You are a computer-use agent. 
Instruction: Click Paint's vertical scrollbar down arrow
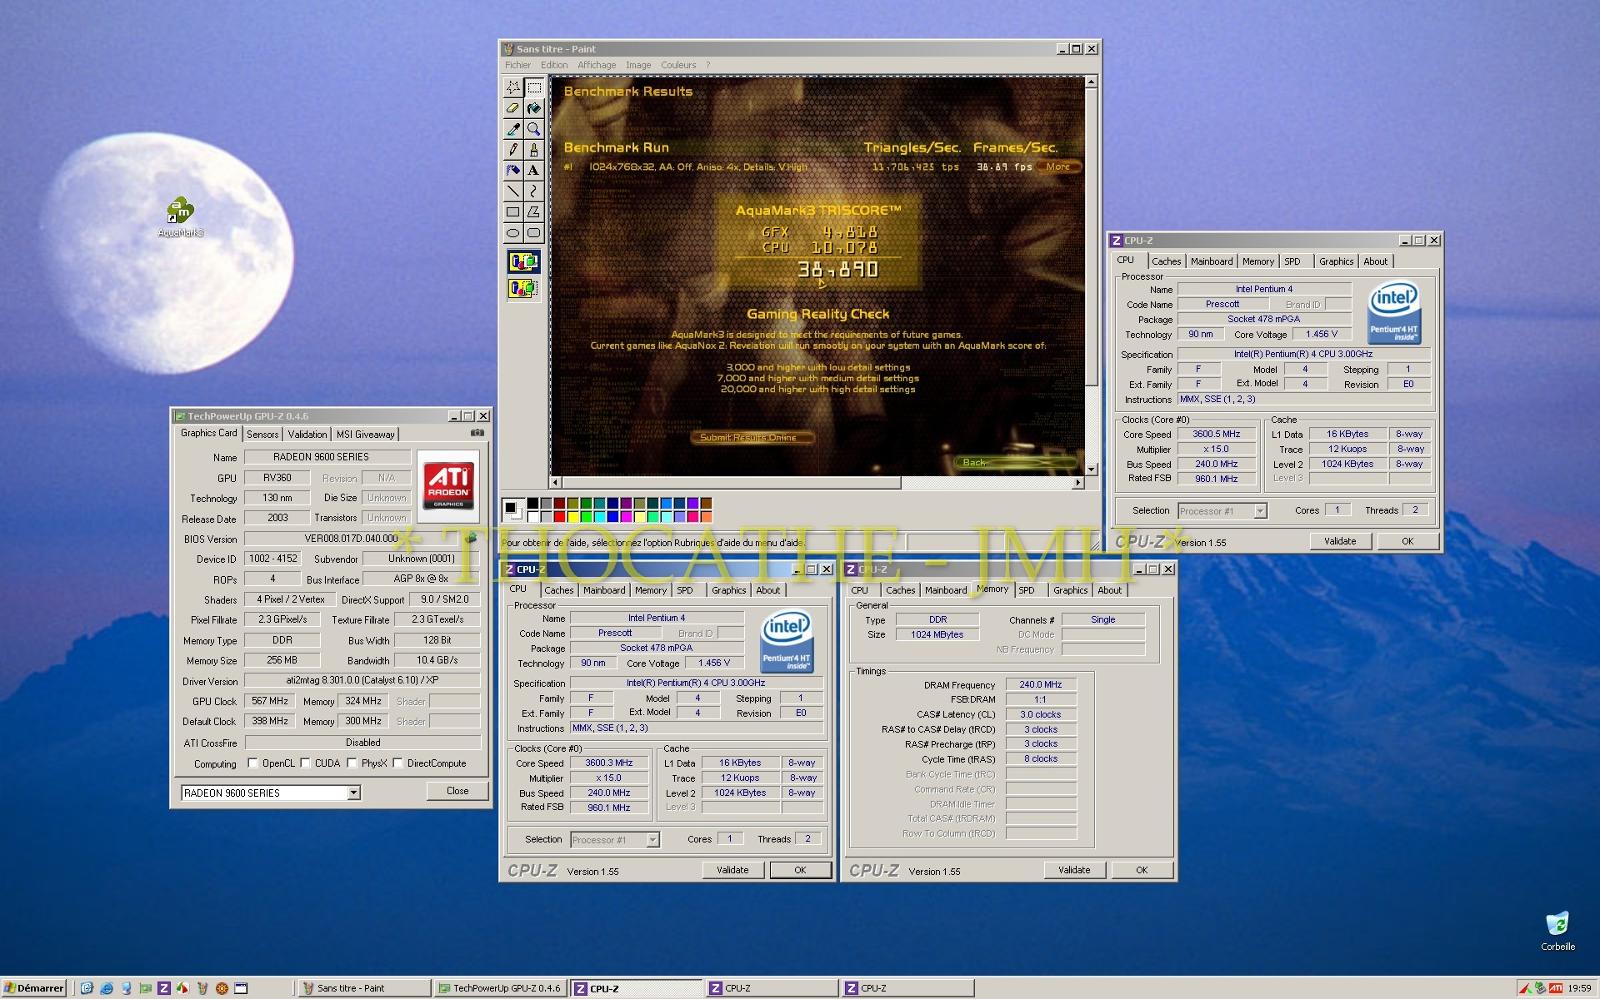tap(1091, 469)
